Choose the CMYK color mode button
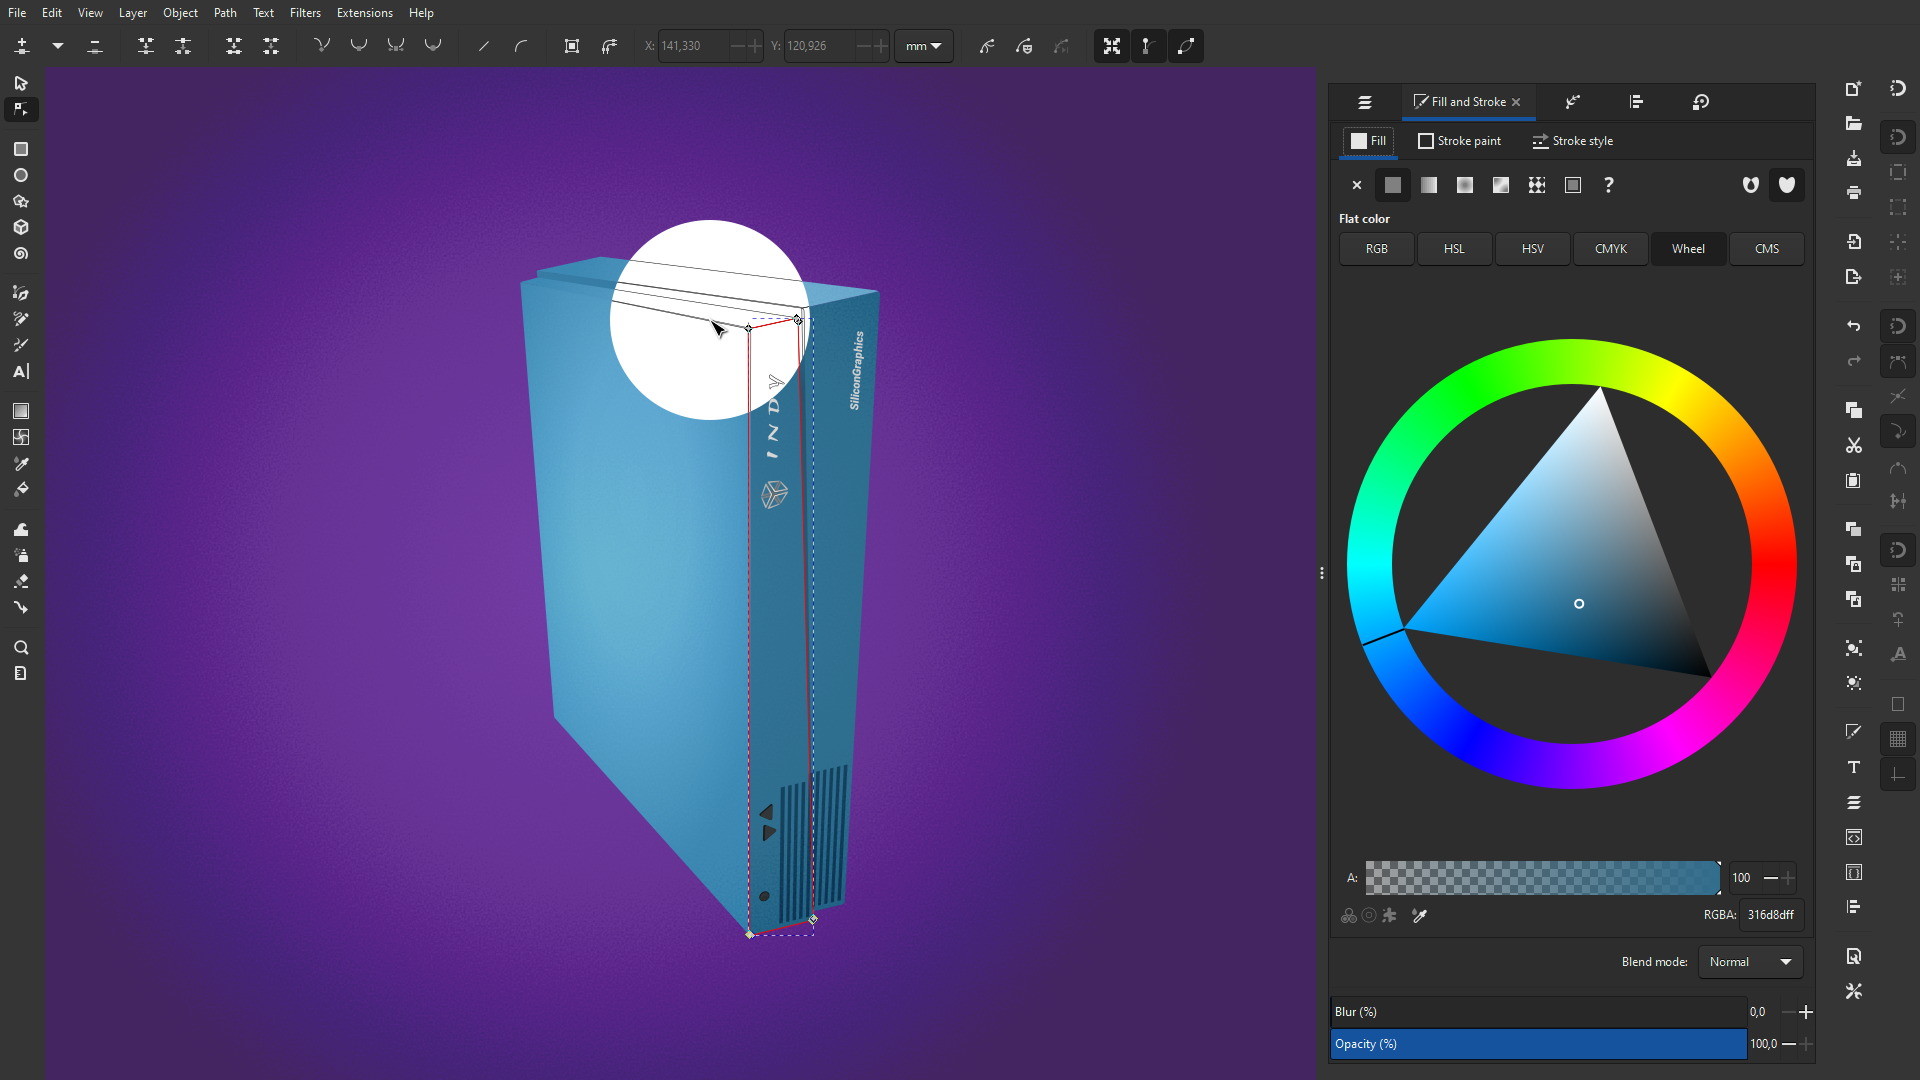Image resolution: width=1920 pixels, height=1080 pixels. [x=1610, y=249]
